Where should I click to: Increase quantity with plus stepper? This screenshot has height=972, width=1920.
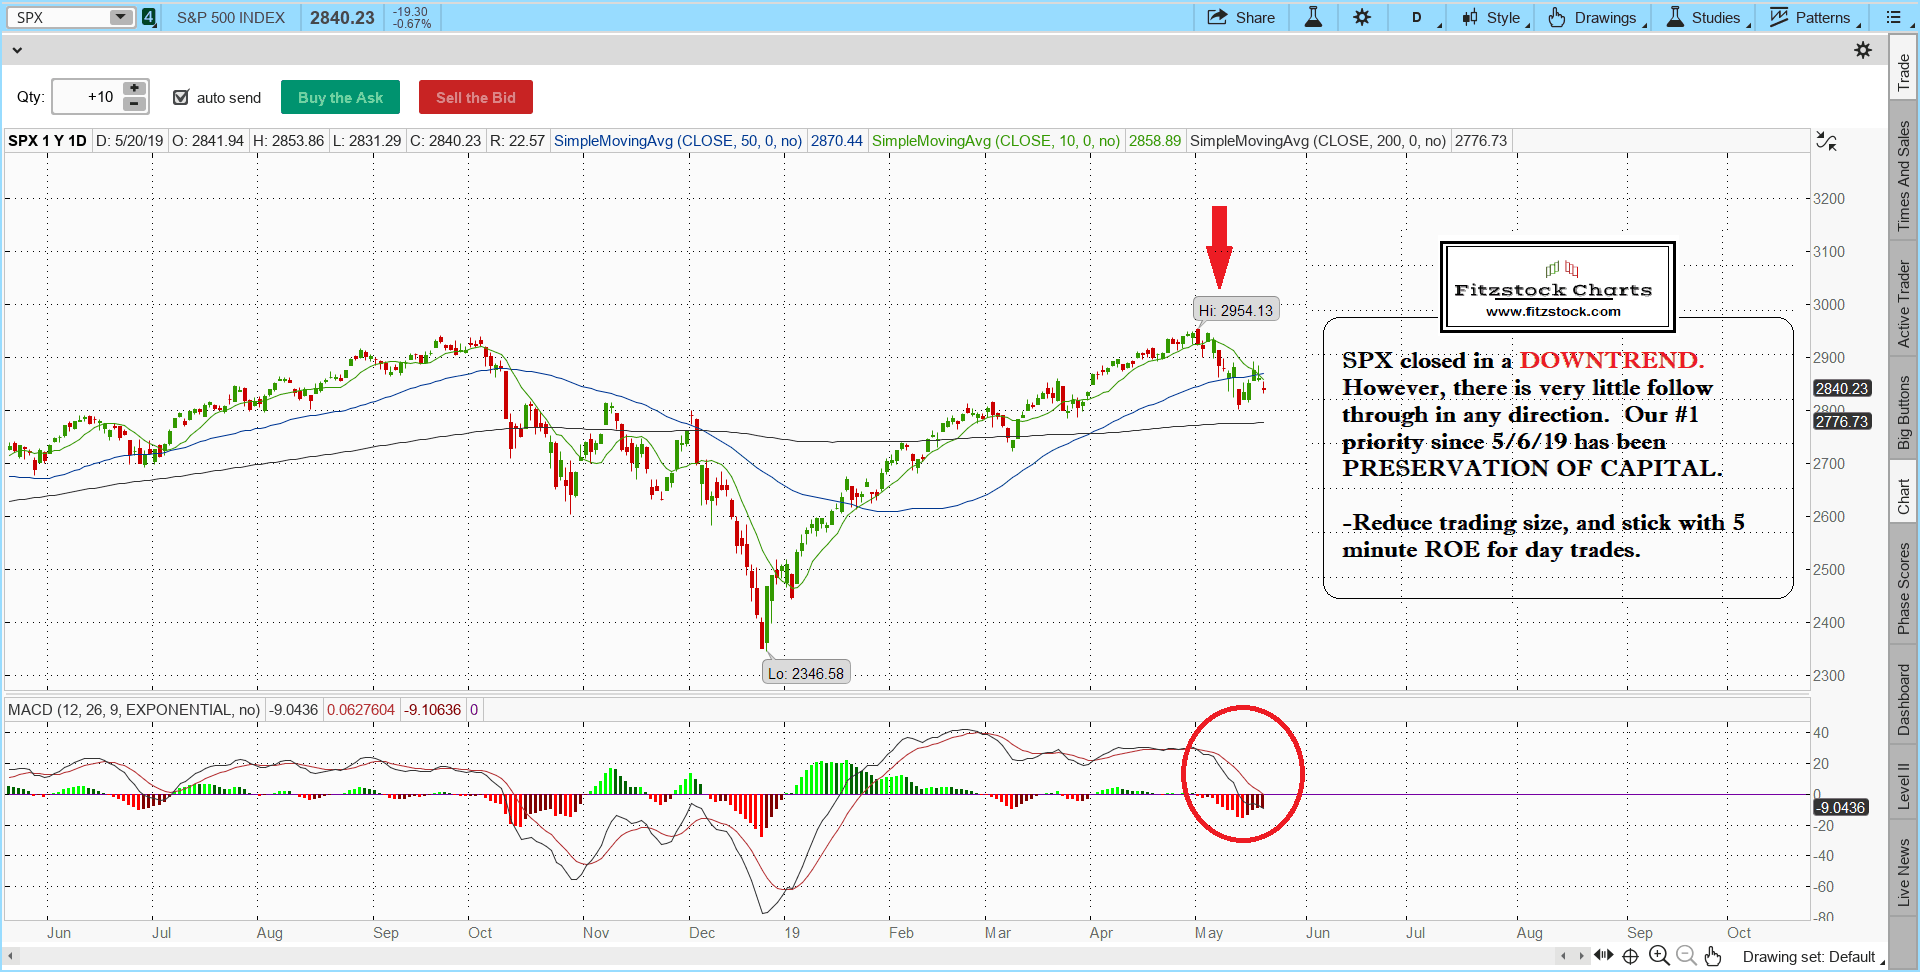coord(134,89)
